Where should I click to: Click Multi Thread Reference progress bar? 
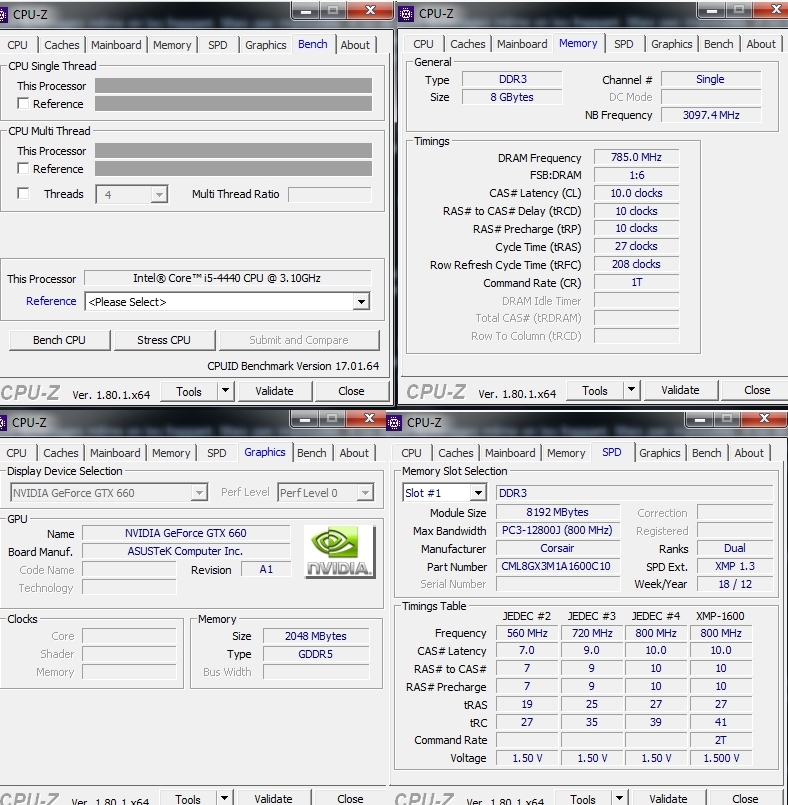(x=233, y=169)
